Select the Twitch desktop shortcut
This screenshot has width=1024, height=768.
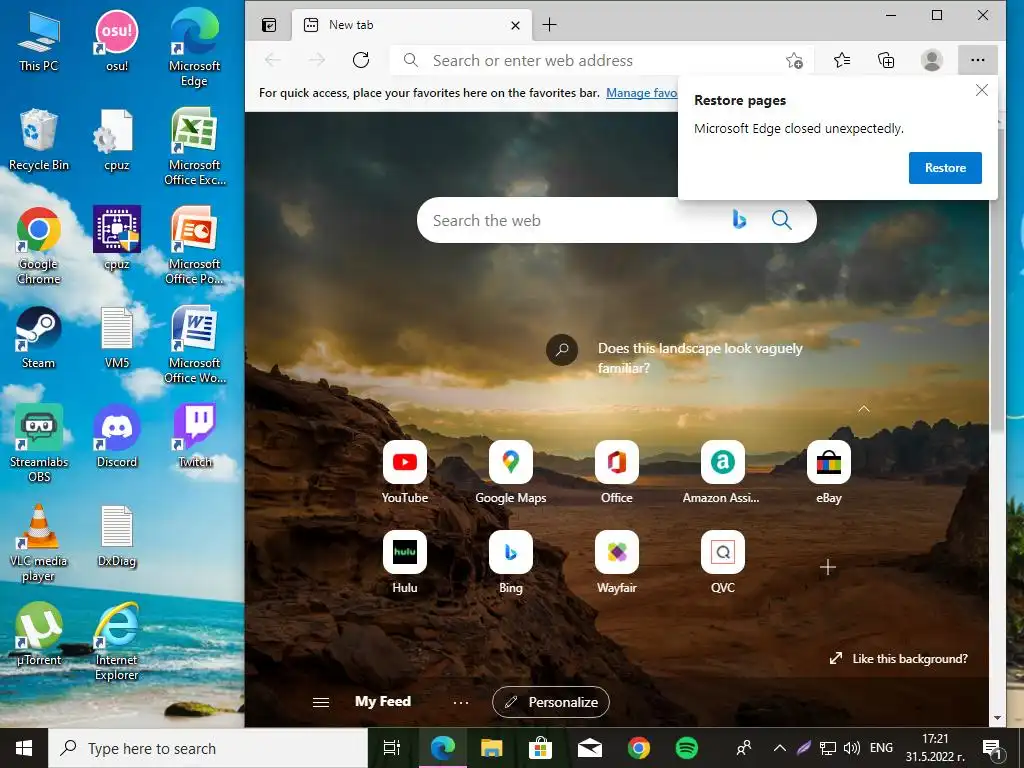point(195,436)
